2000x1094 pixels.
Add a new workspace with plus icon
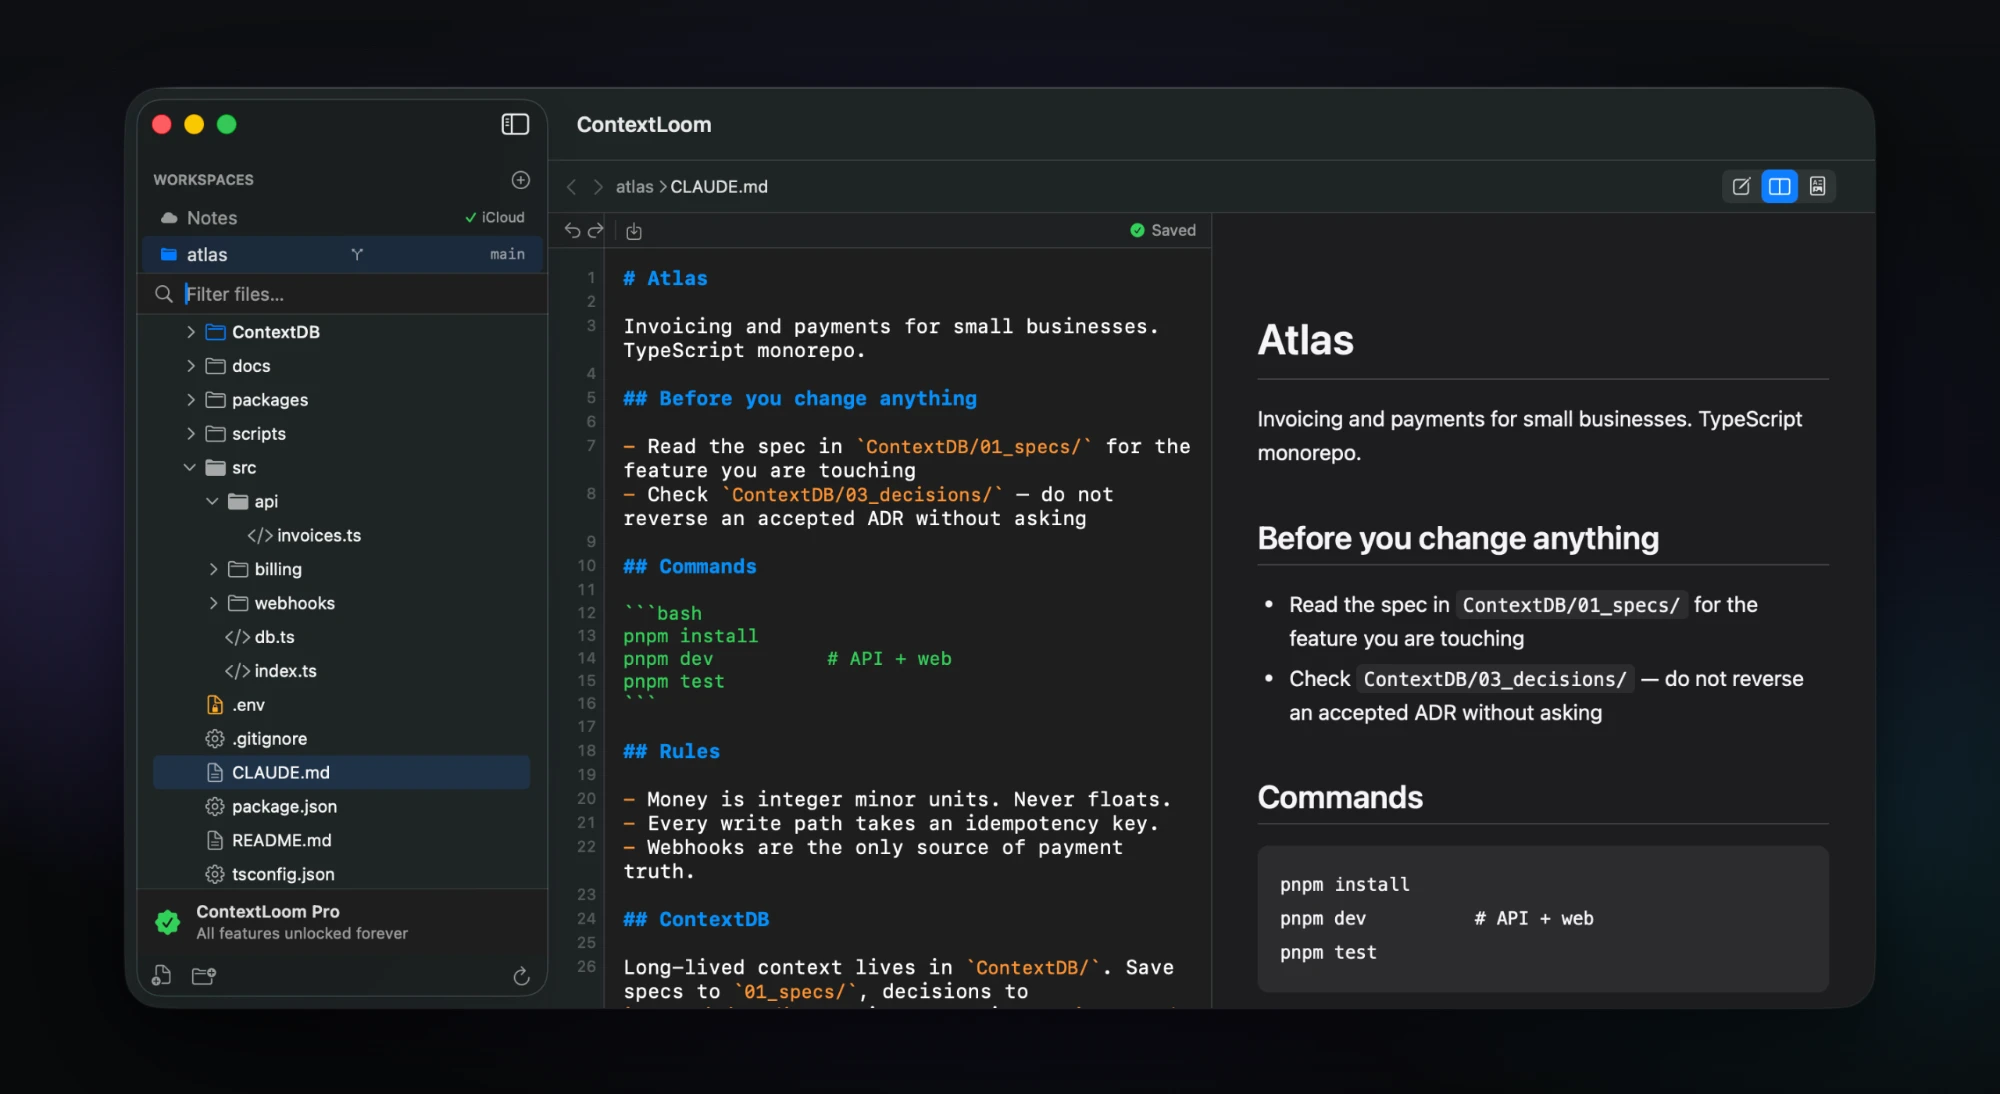tap(521, 180)
